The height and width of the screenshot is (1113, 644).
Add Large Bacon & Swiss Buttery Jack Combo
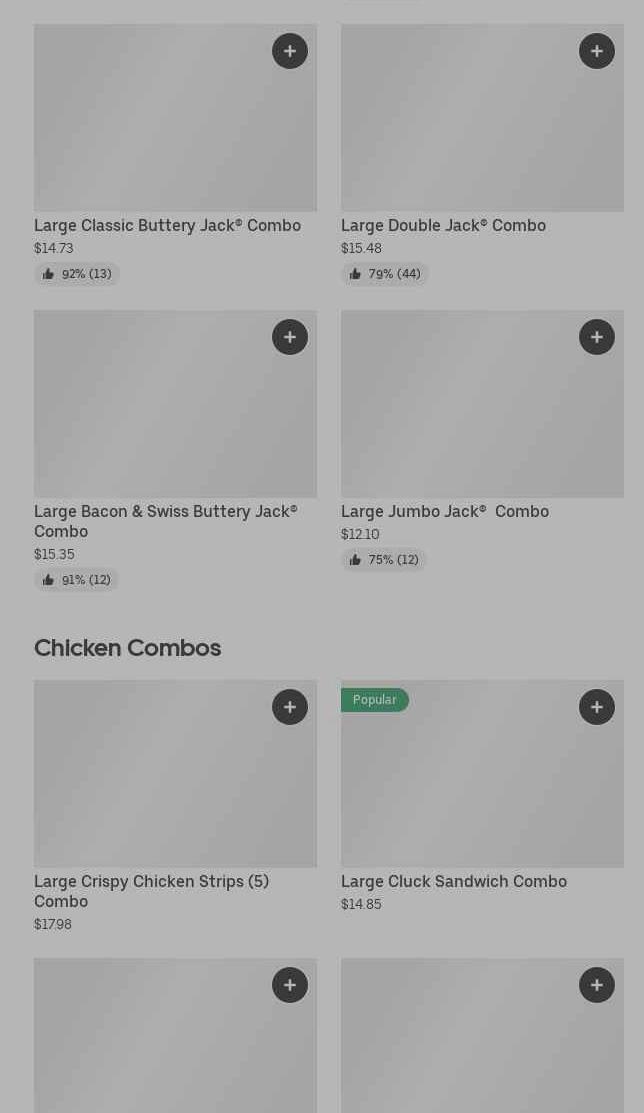290,337
